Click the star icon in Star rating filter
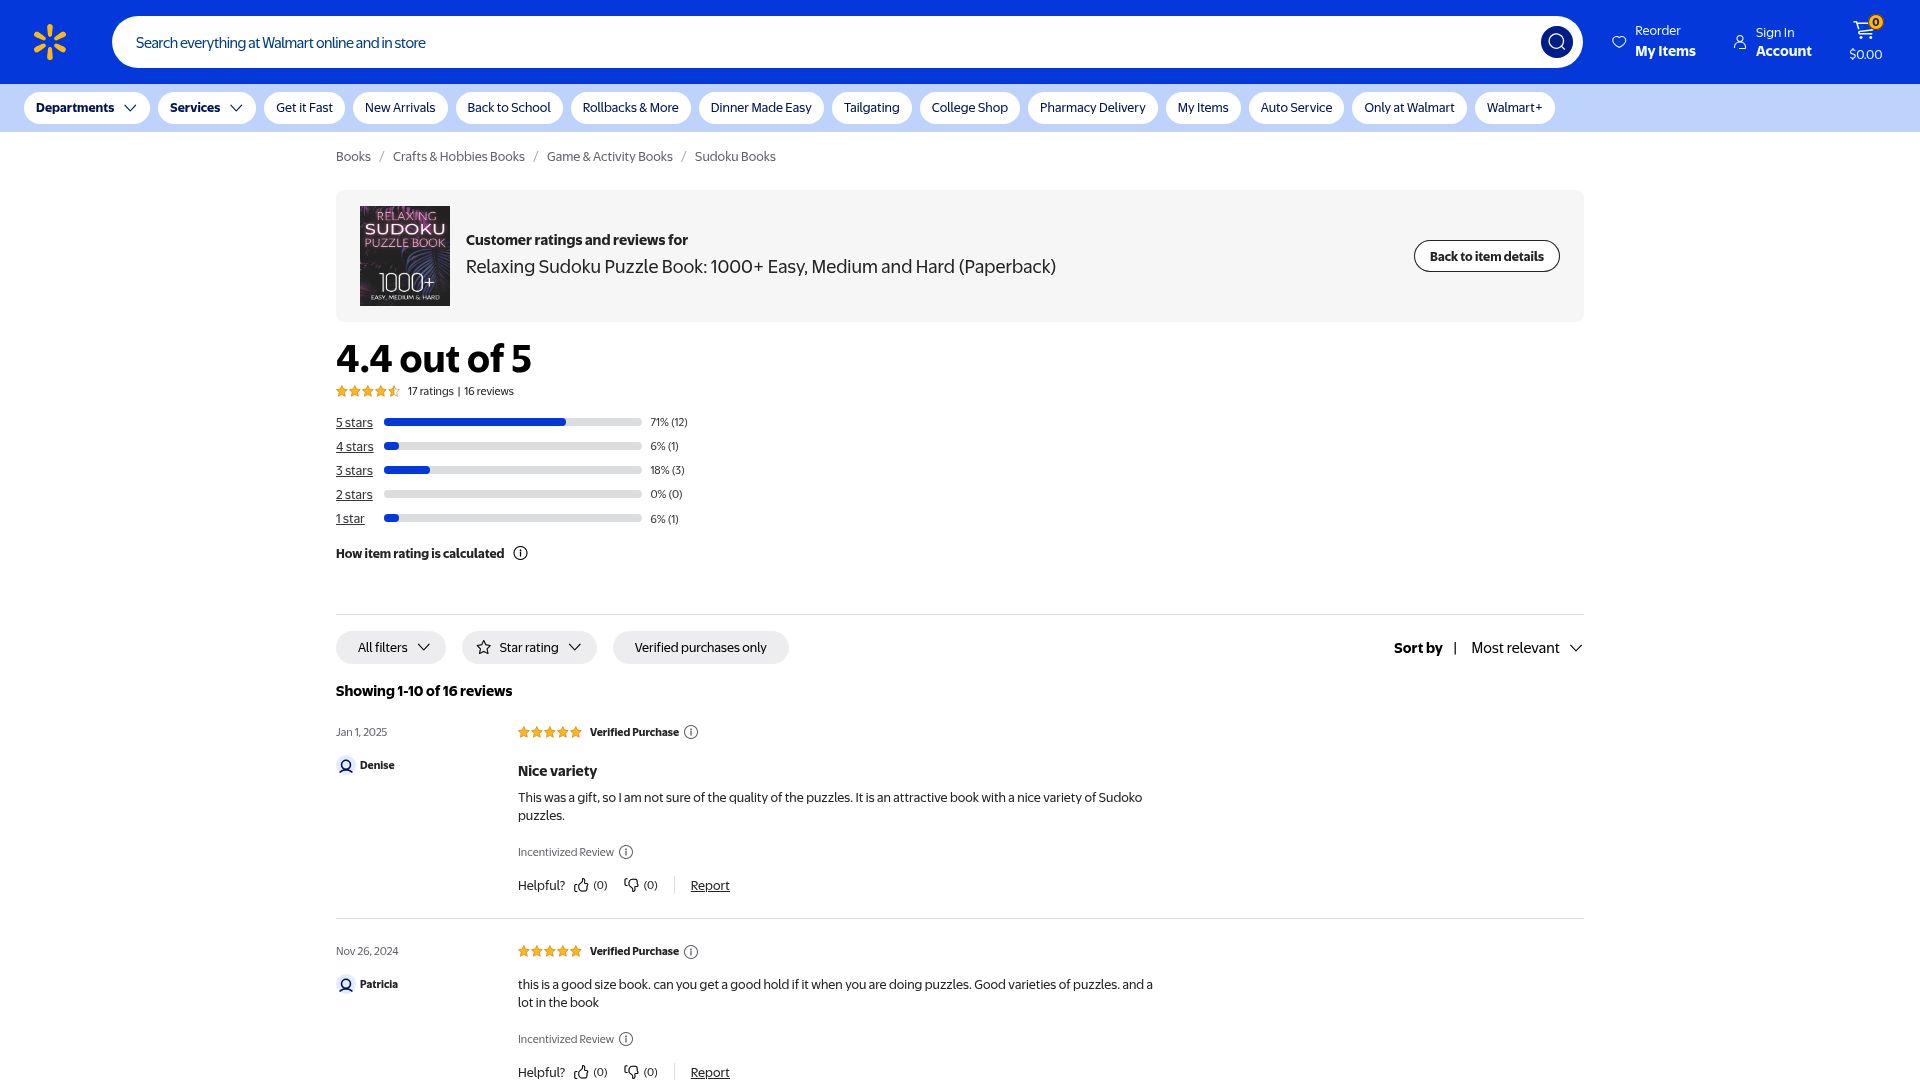This screenshot has height=1080, width=1920. click(484, 648)
